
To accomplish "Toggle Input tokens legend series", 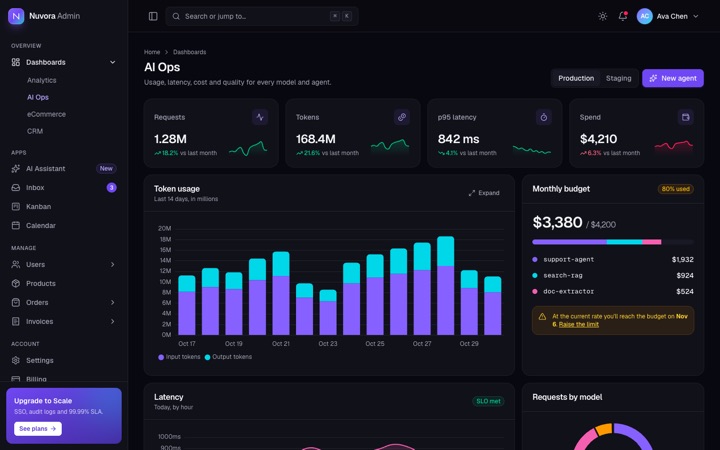I will [180, 357].
